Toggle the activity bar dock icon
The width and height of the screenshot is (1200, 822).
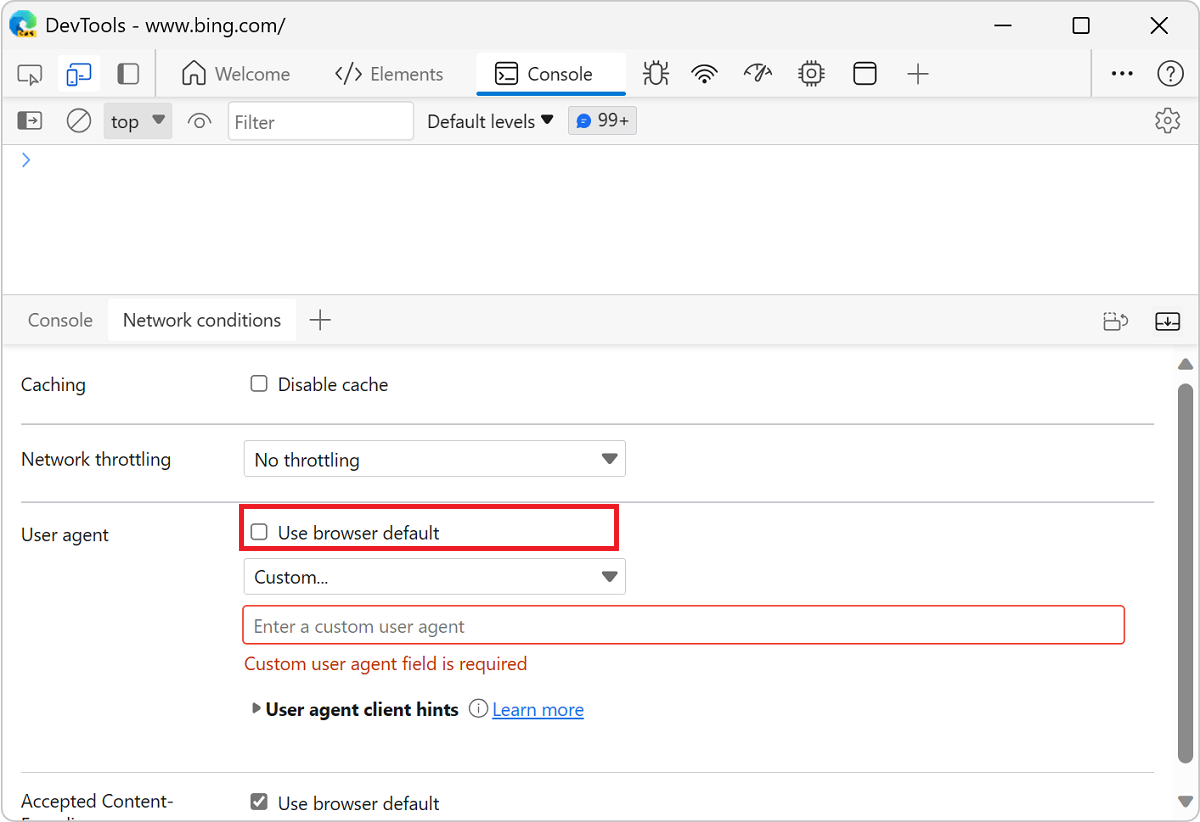(128, 74)
